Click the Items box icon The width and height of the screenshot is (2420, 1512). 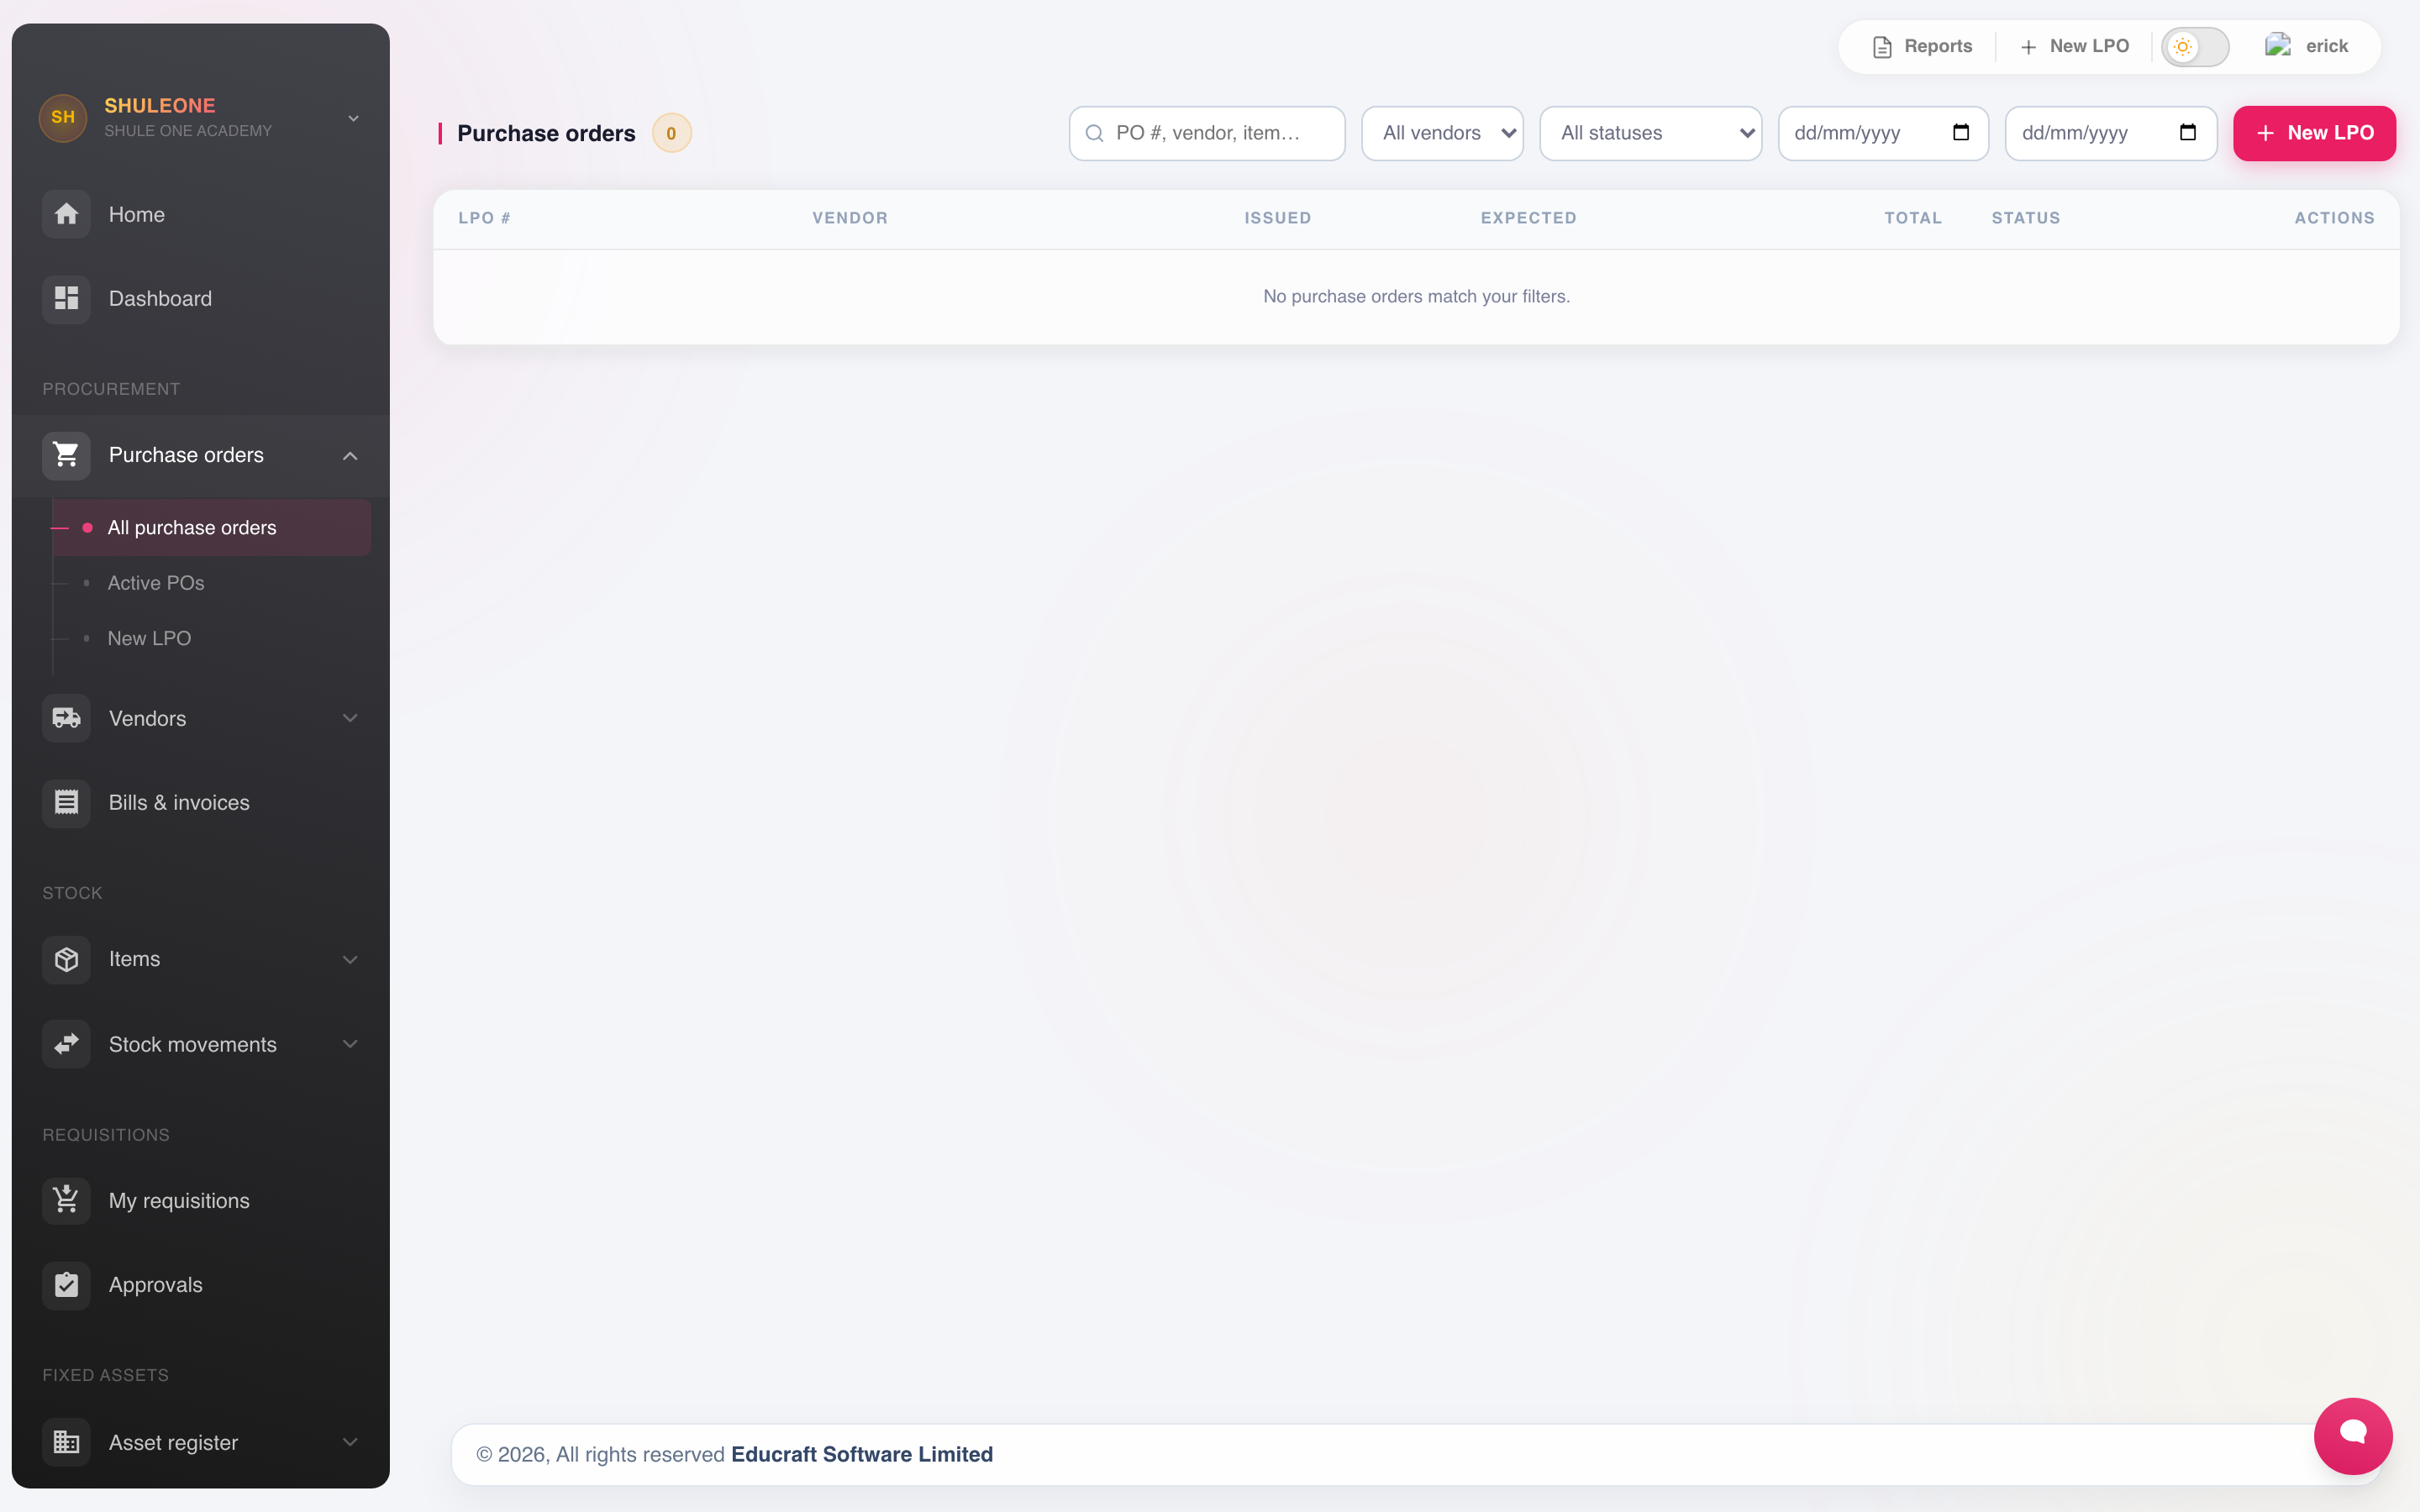66,959
